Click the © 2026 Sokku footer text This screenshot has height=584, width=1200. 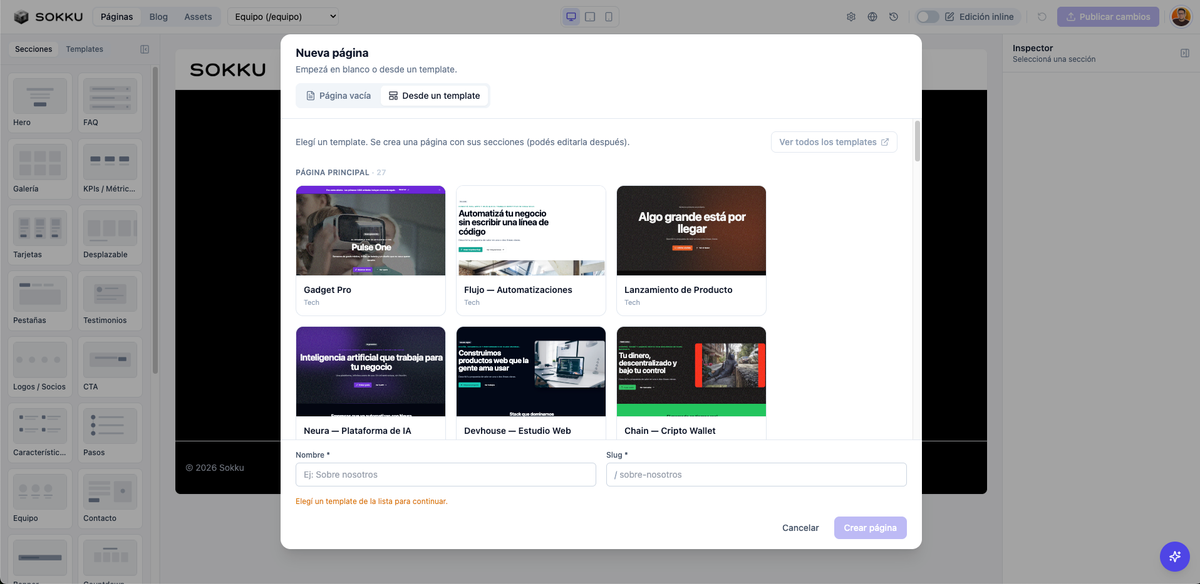[215, 467]
